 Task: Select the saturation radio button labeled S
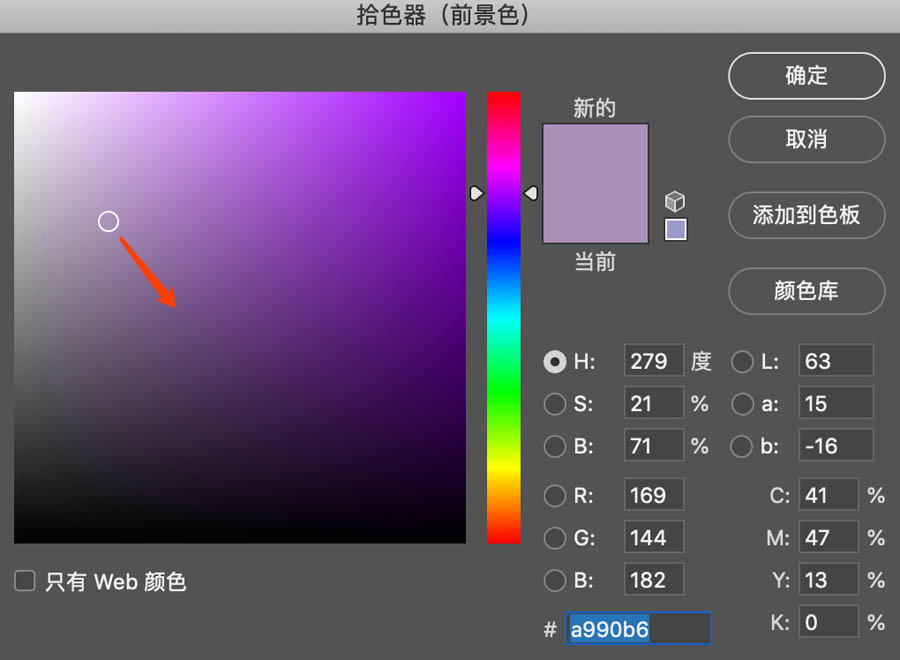[556, 404]
